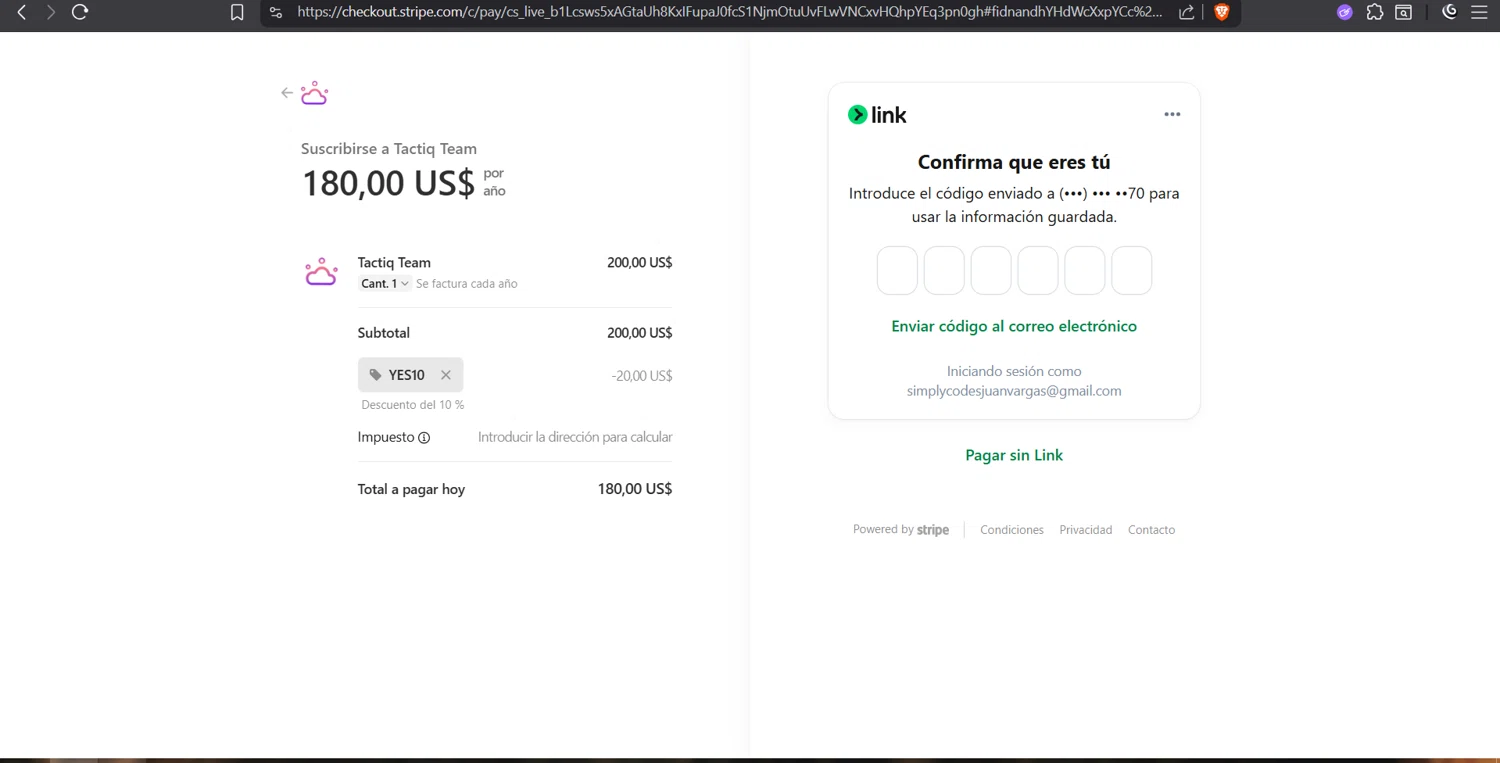Viewport: 1500px width, 763px height.
Task: Open the extensions puzzle icon
Action: [1375, 12]
